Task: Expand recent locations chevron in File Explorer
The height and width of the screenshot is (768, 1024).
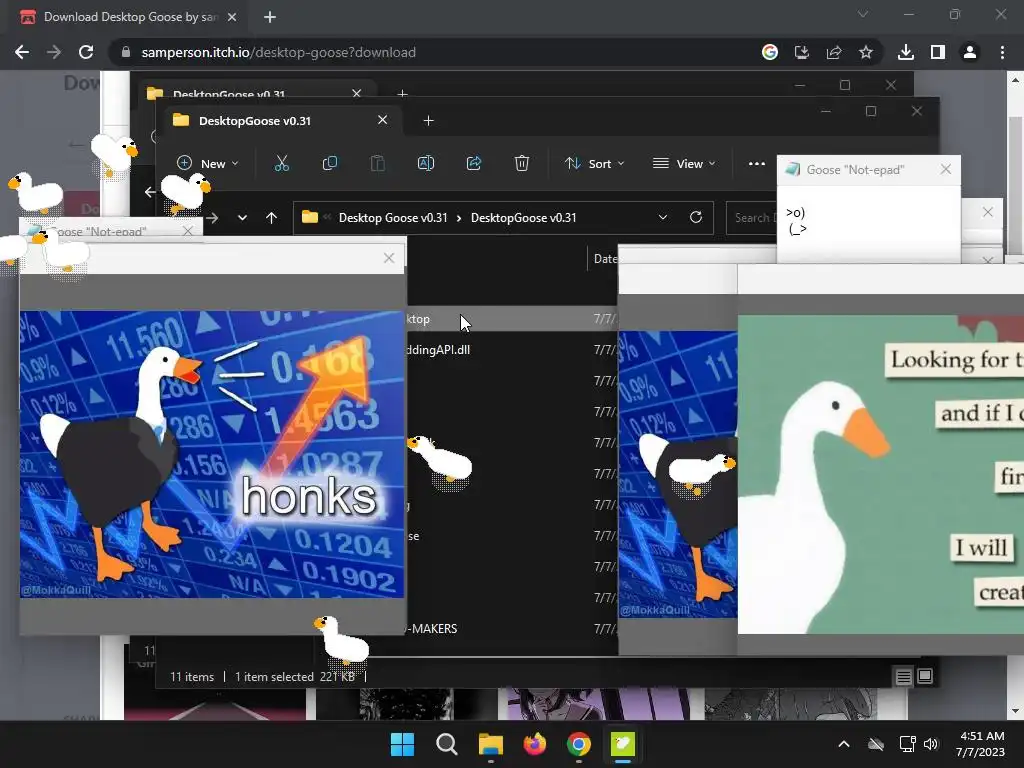Action: tap(242, 217)
